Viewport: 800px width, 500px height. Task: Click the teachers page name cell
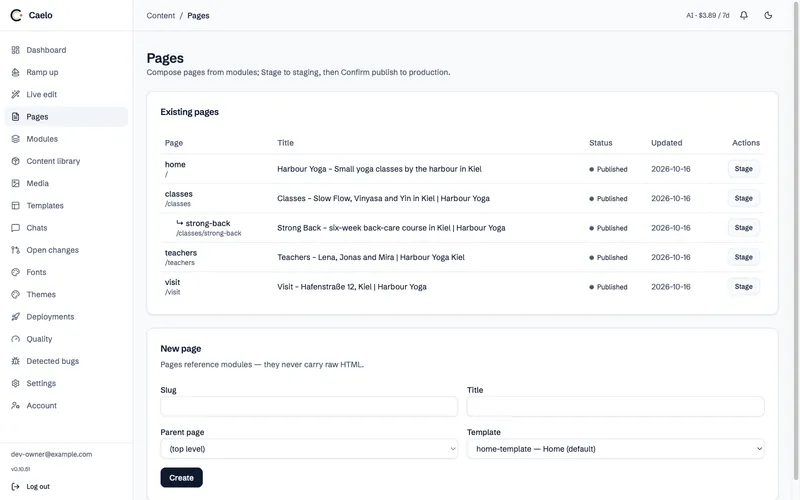click(181, 253)
